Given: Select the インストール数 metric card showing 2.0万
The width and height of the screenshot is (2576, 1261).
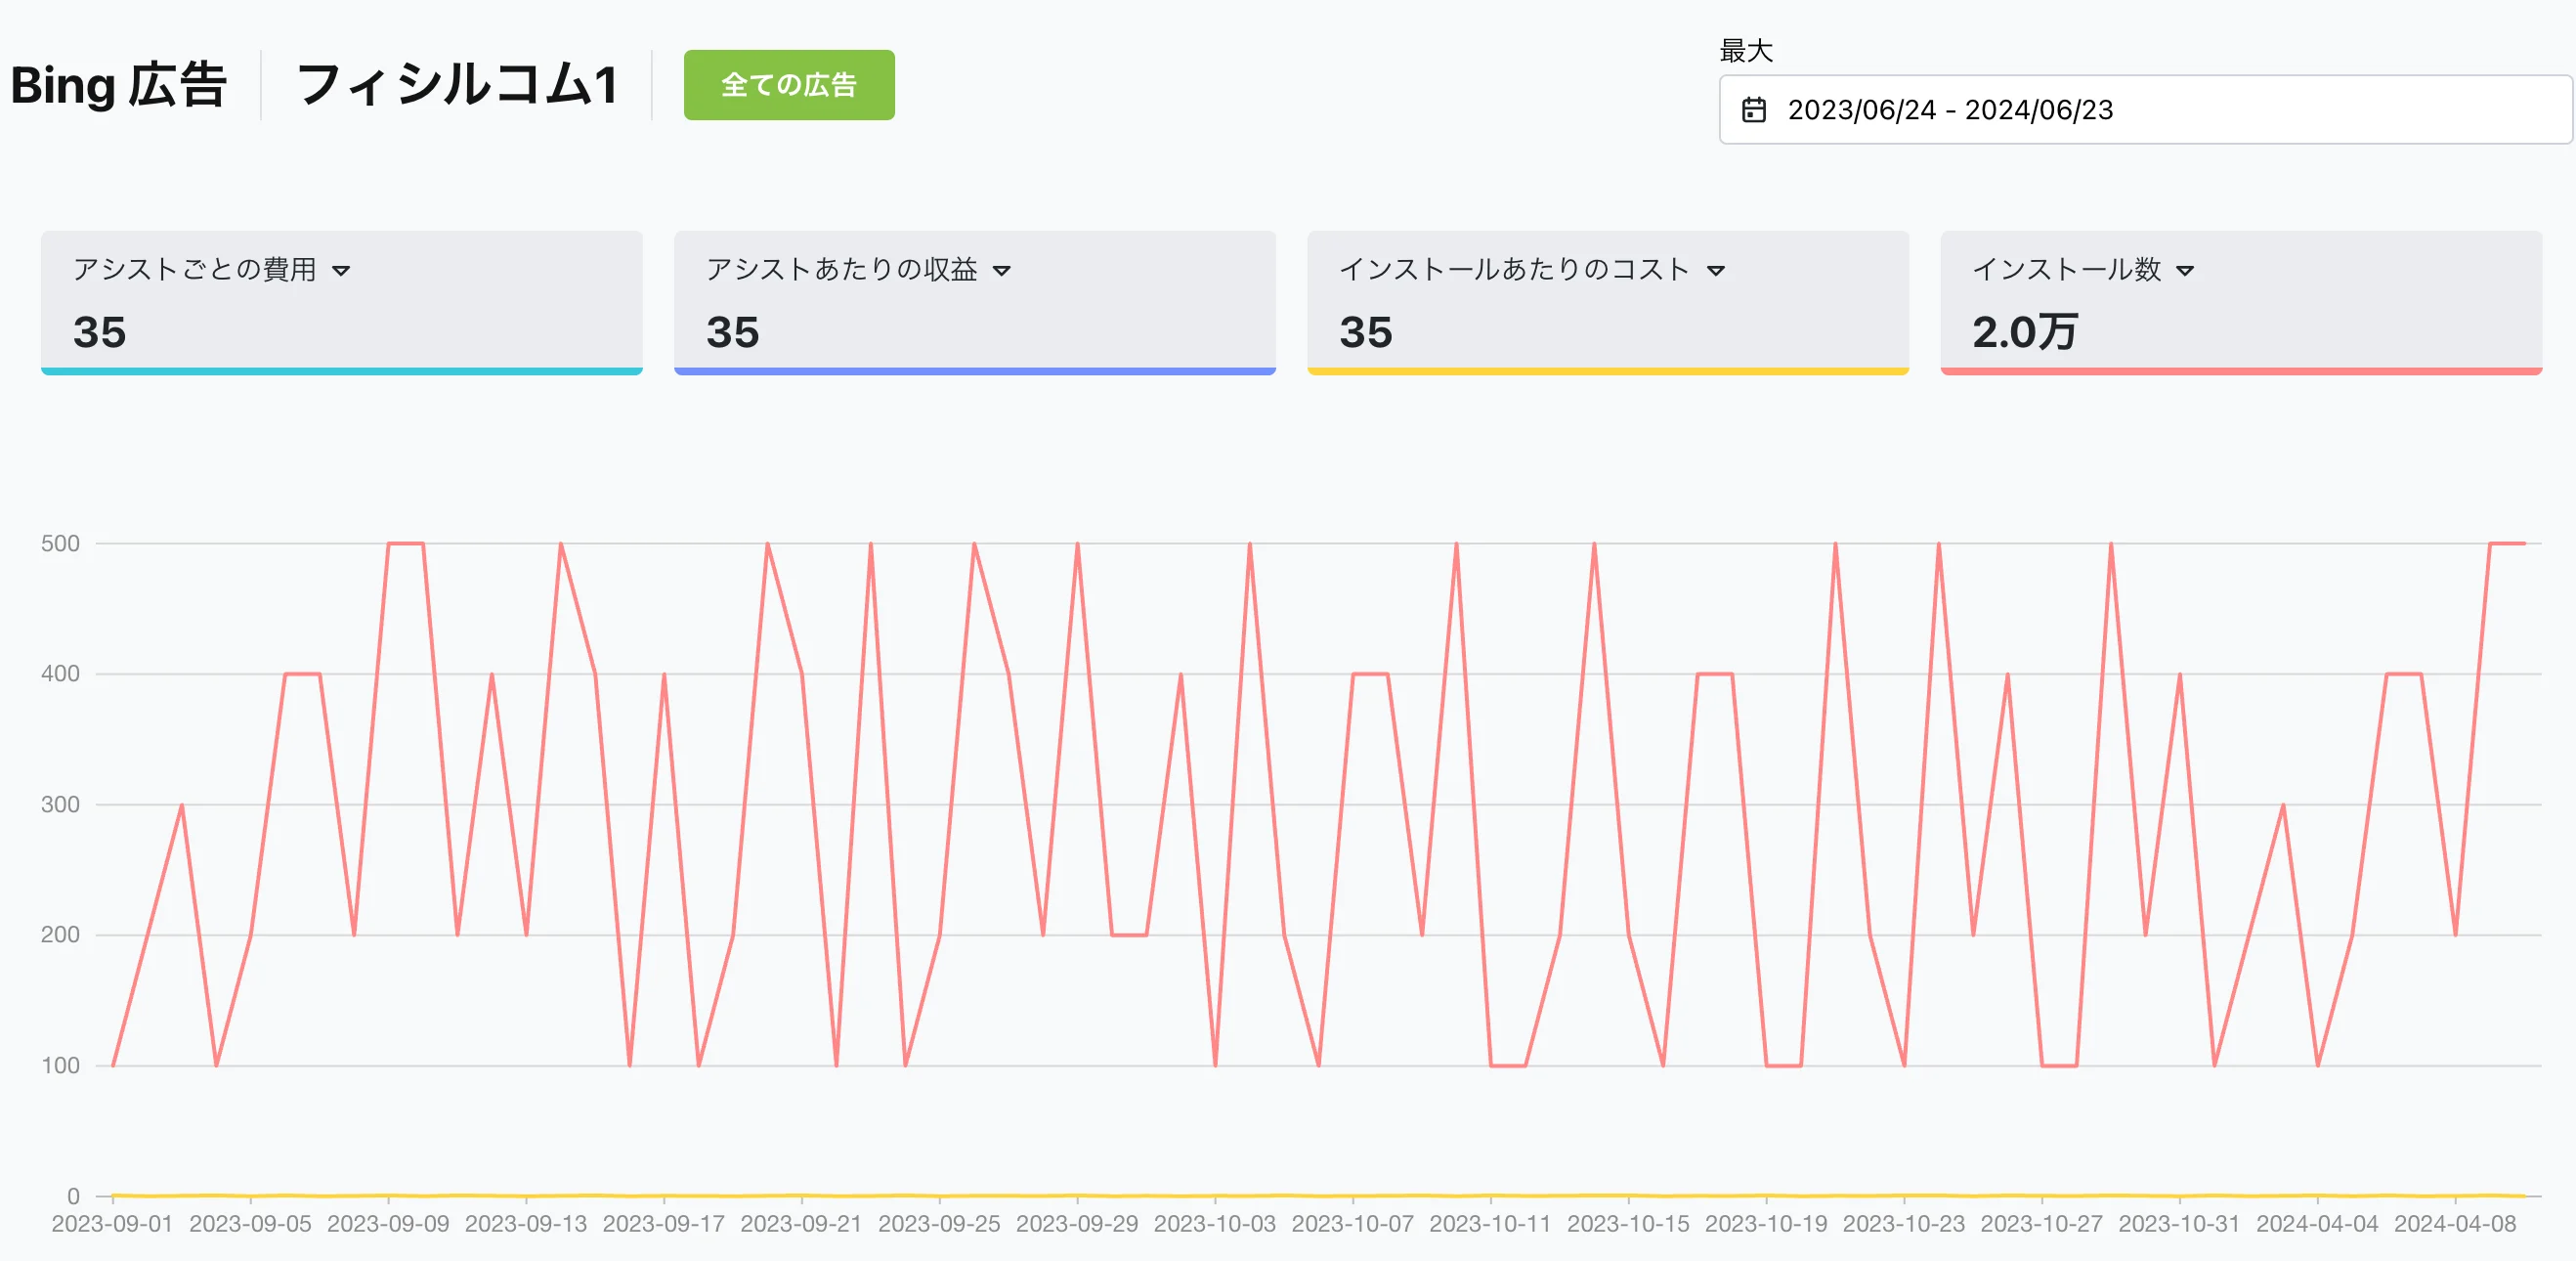Looking at the screenshot, I should point(2240,302).
